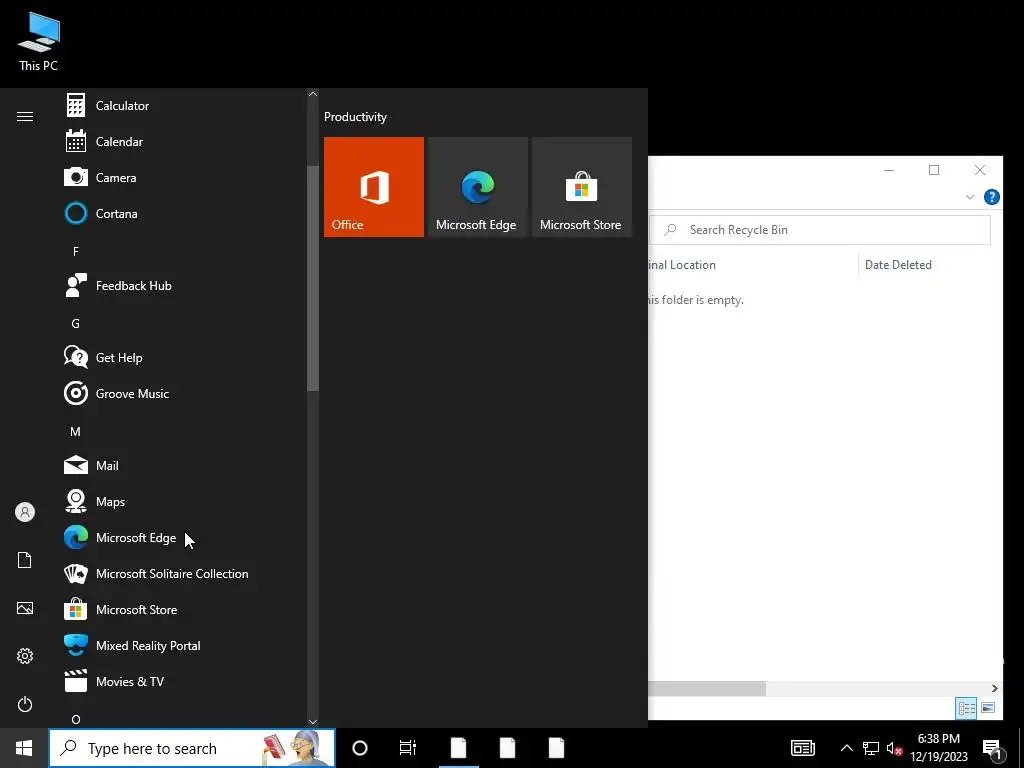Click the Cortana circle on taskbar
Screen dimensions: 1024x768
360,748
